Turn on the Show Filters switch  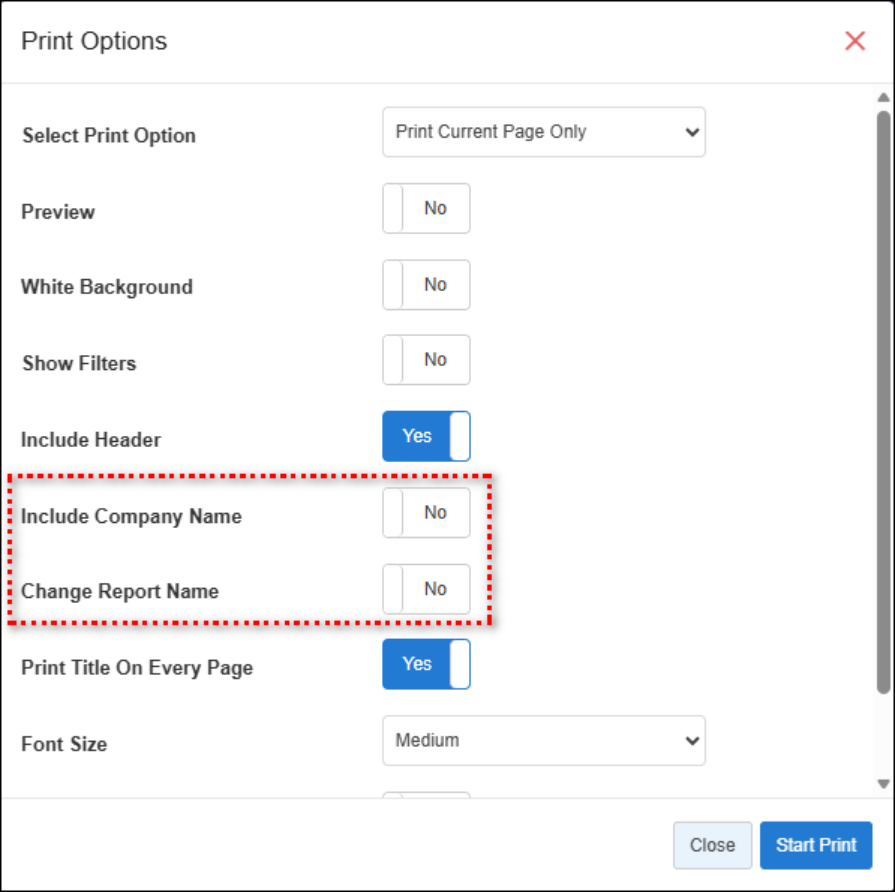[426, 360]
